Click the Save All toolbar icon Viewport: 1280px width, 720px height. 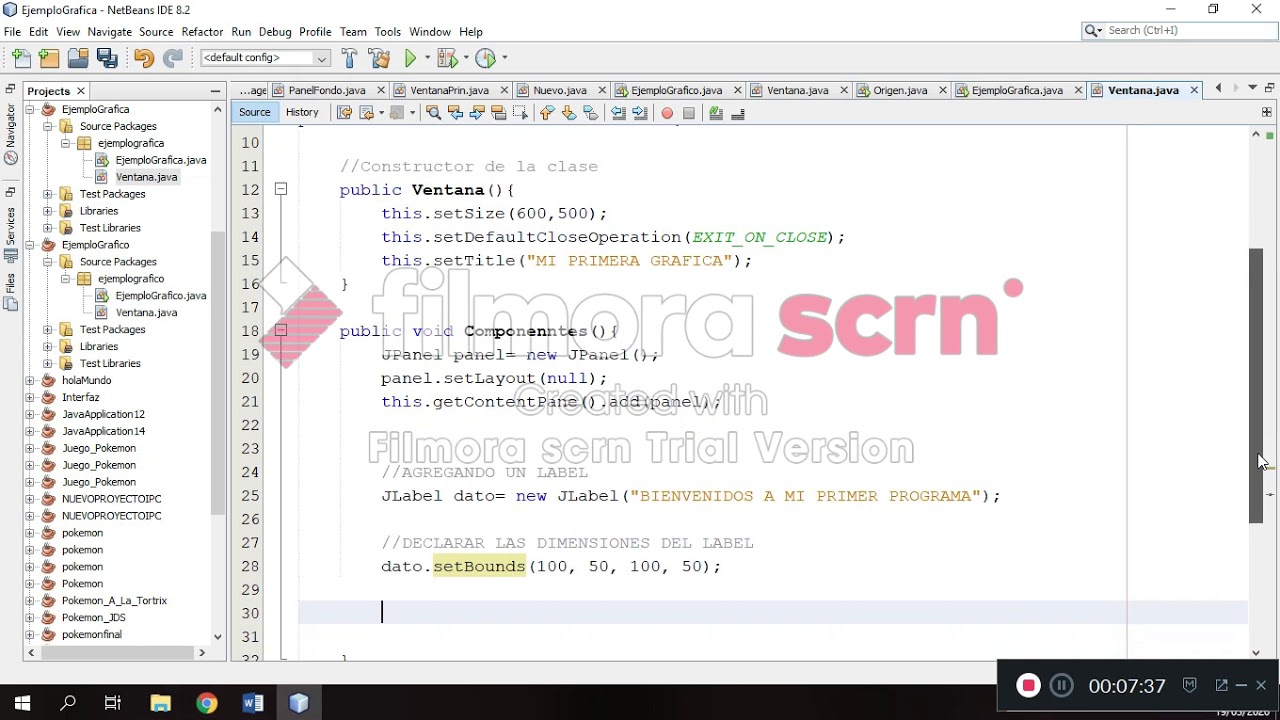(x=107, y=58)
